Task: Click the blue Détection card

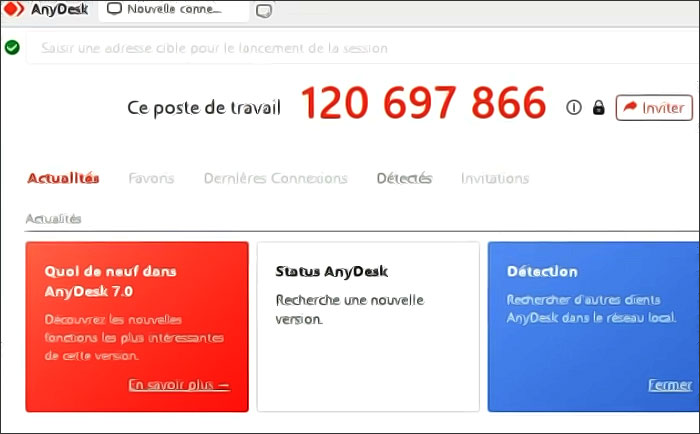Action: (x=593, y=327)
